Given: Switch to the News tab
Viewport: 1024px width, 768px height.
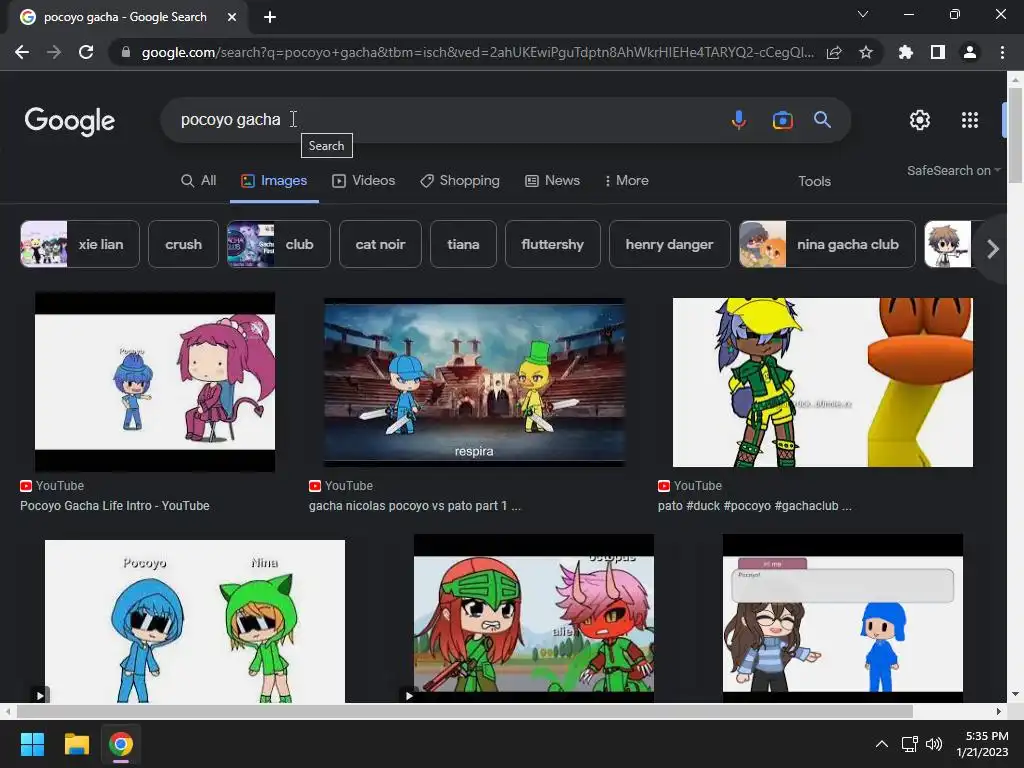Looking at the screenshot, I should click(x=552, y=180).
